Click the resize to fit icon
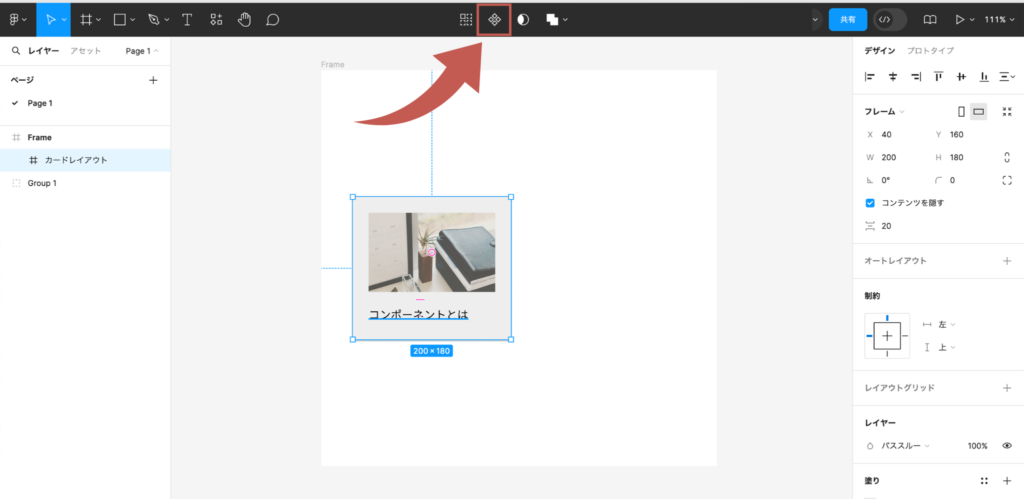The width and height of the screenshot is (1024, 499). (x=1006, y=112)
